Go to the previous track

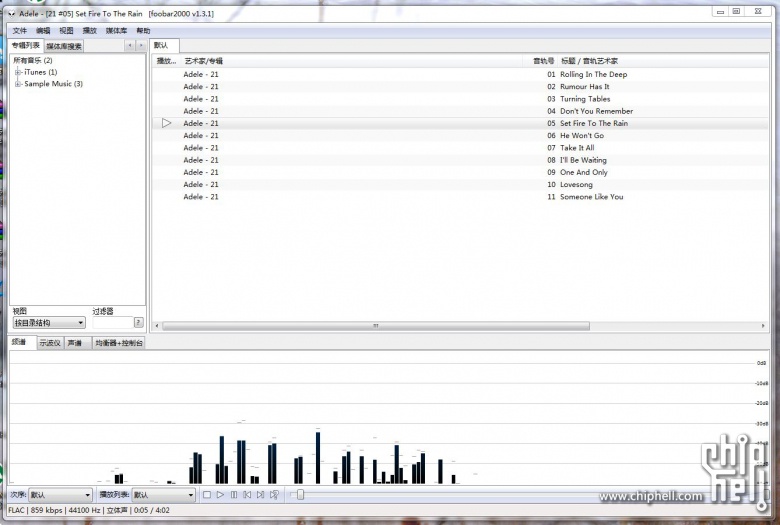click(247, 495)
